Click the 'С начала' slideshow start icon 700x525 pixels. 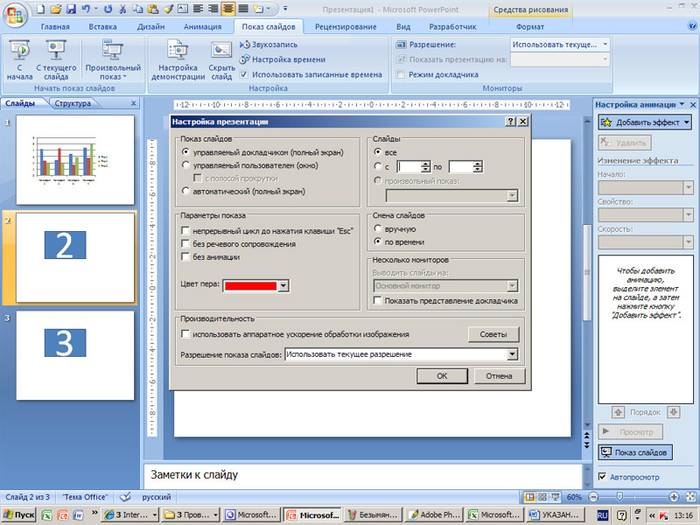tap(19, 50)
